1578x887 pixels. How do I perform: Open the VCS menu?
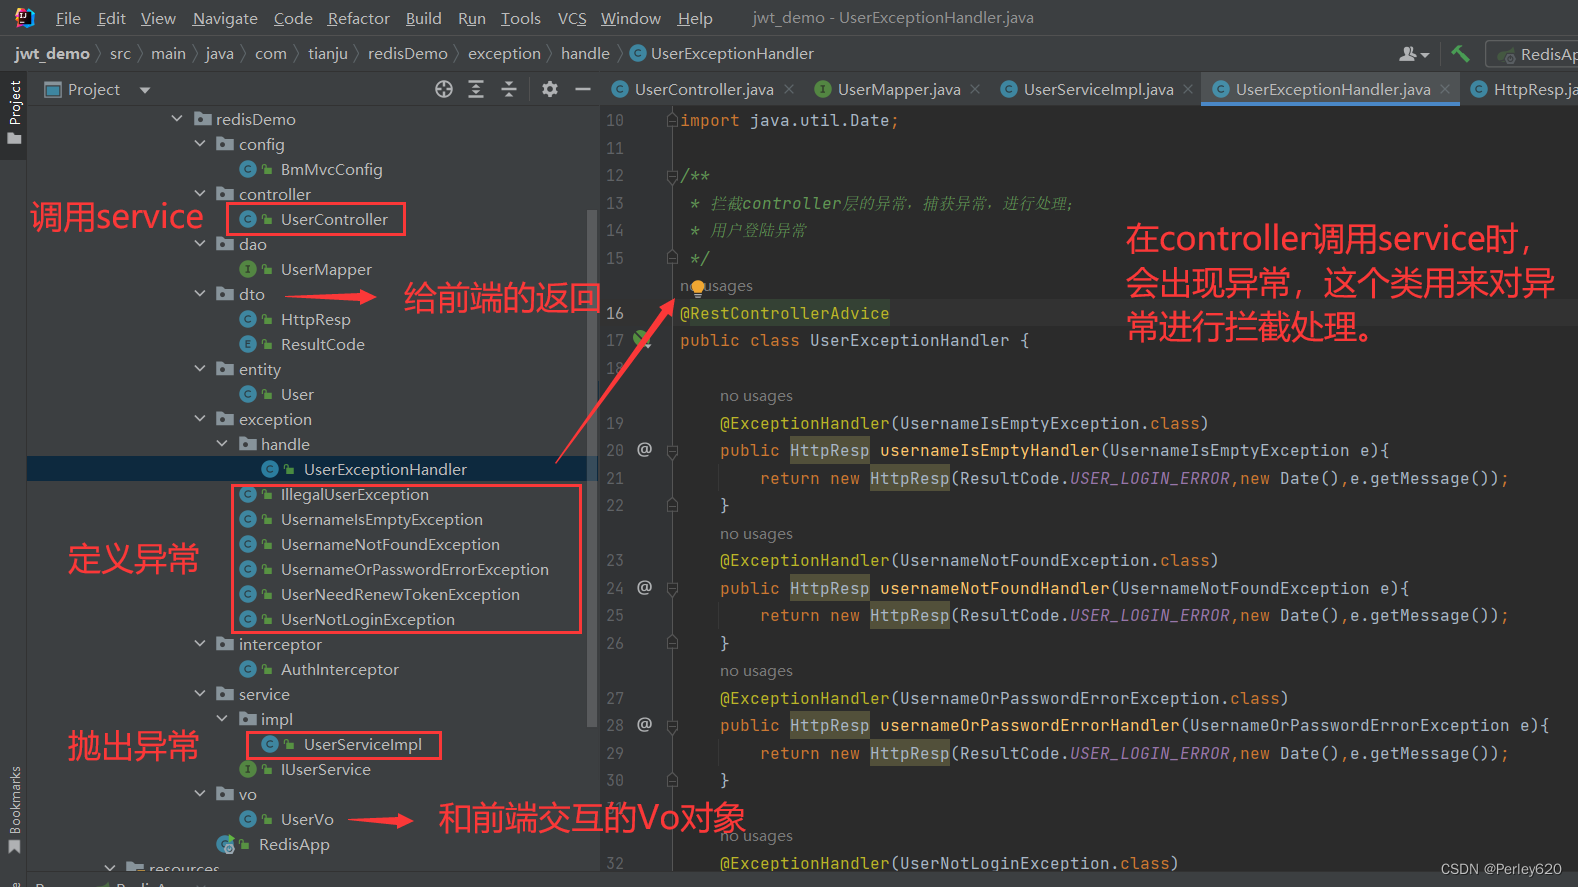[x=572, y=18]
